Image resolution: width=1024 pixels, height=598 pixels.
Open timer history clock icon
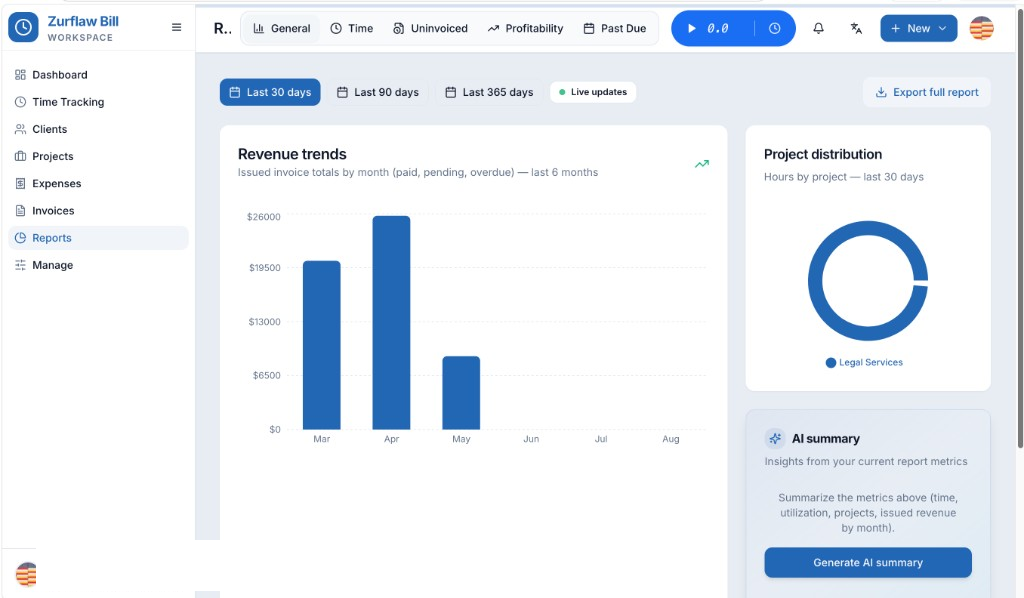coord(775,28)
